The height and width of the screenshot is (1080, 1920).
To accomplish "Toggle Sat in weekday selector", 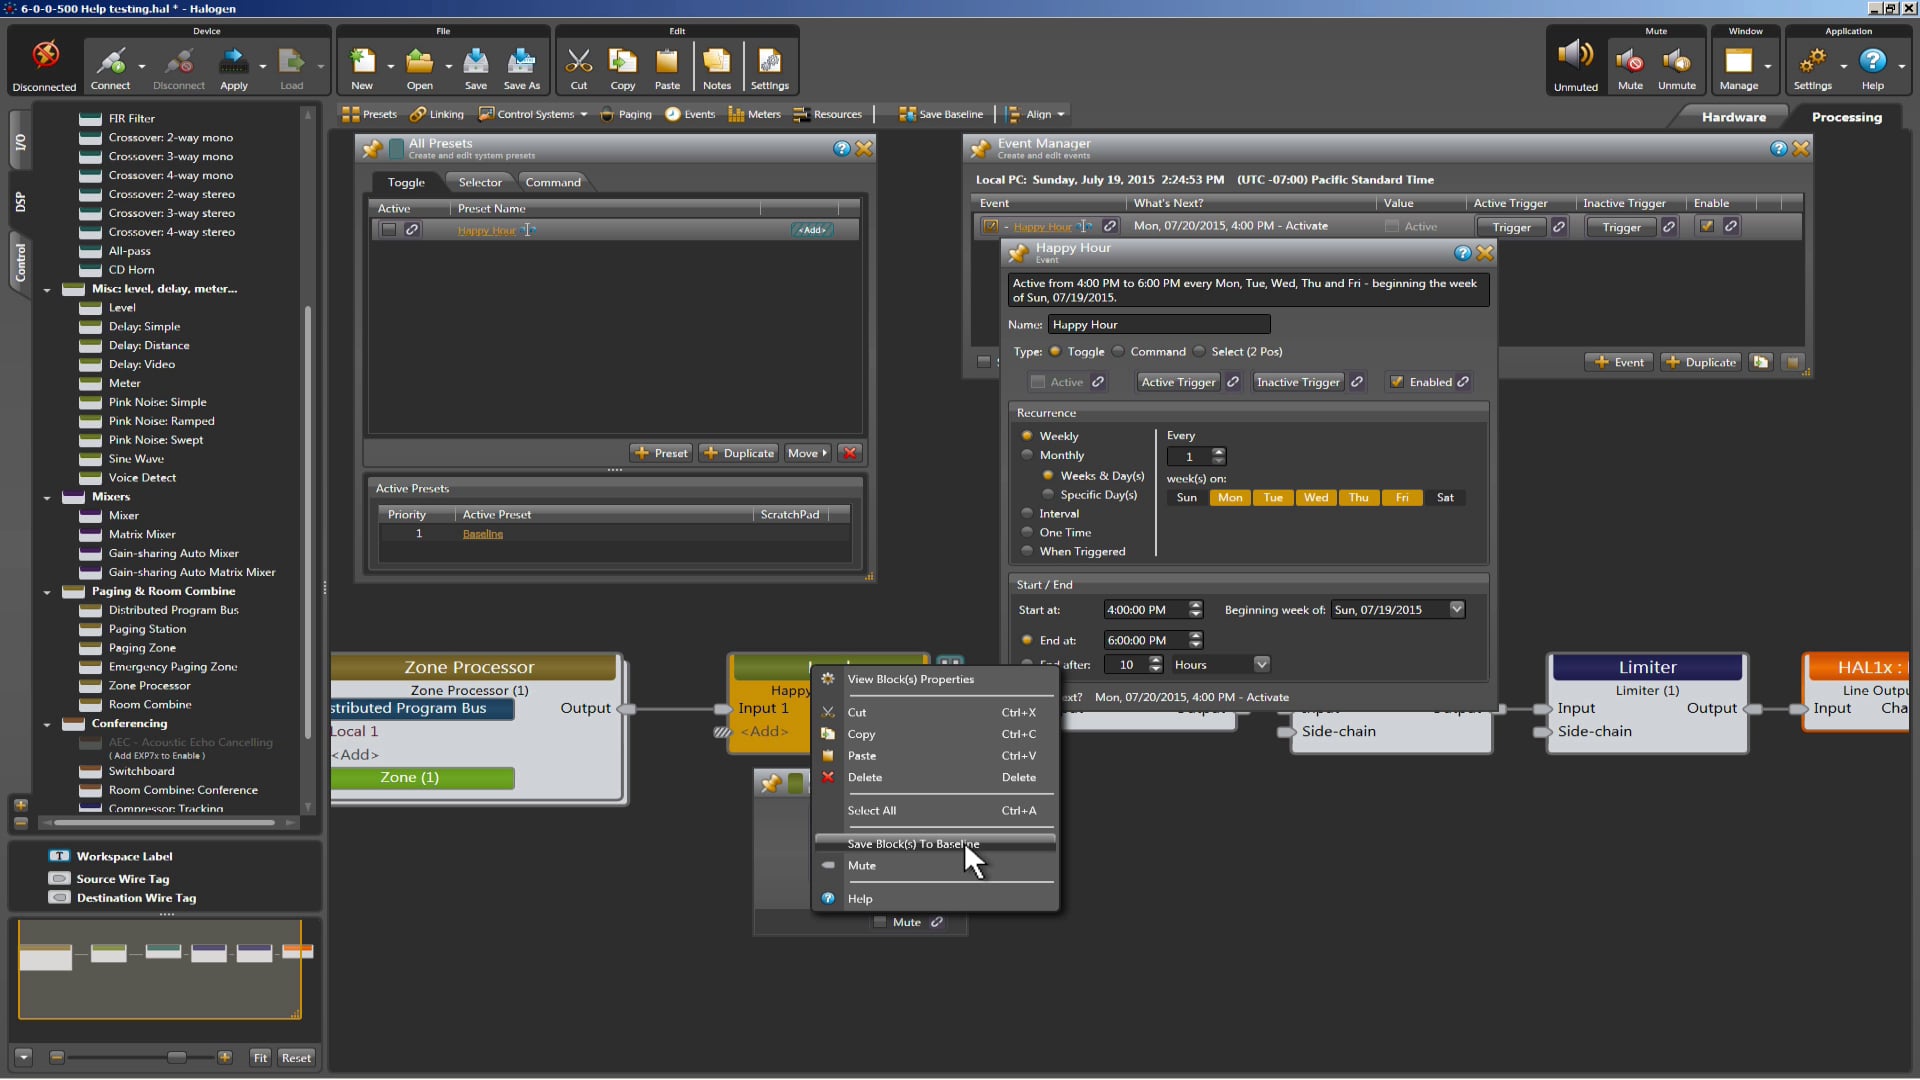I will (1445, 498).
